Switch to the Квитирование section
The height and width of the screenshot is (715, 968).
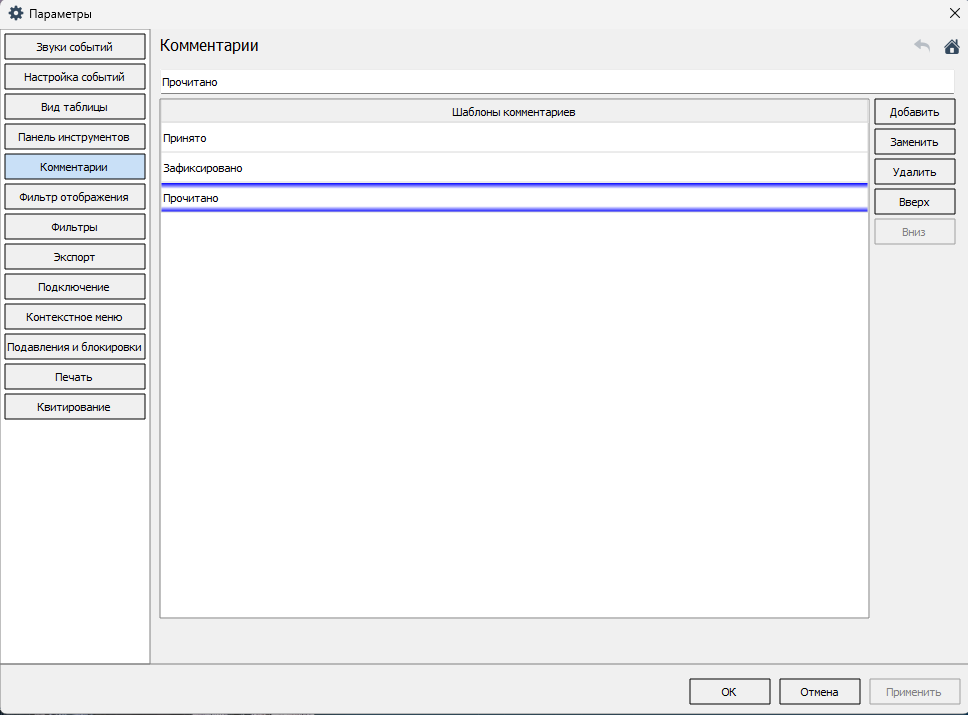pyautogui.click(x=75, y=407)
